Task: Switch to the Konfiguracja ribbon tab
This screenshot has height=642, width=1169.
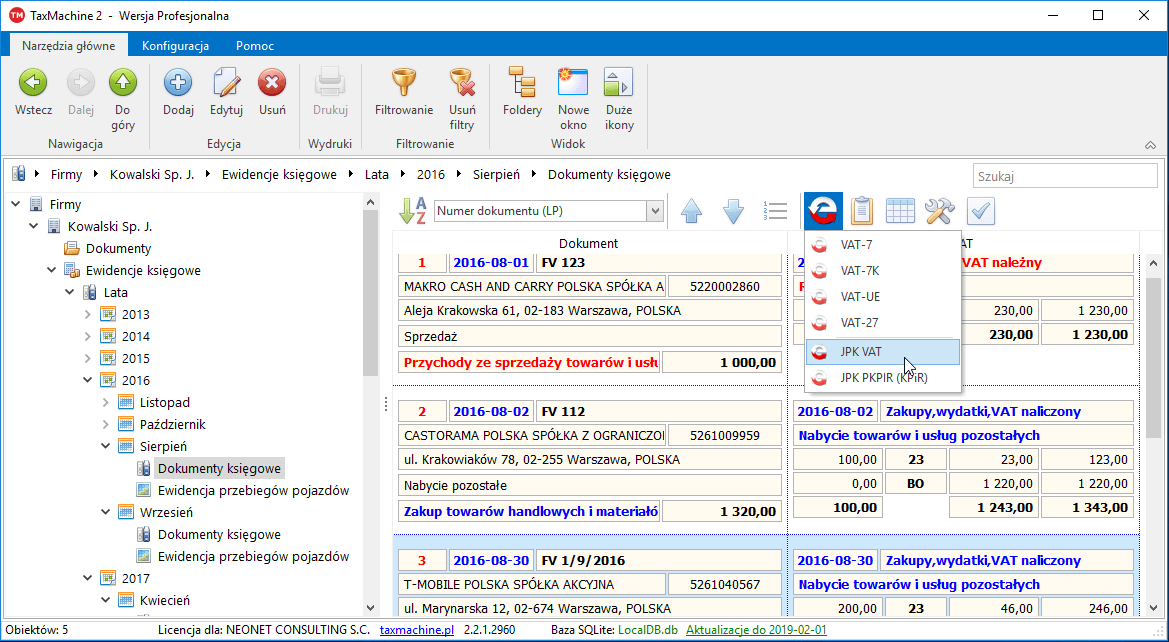Action: [x=175, y=46]
